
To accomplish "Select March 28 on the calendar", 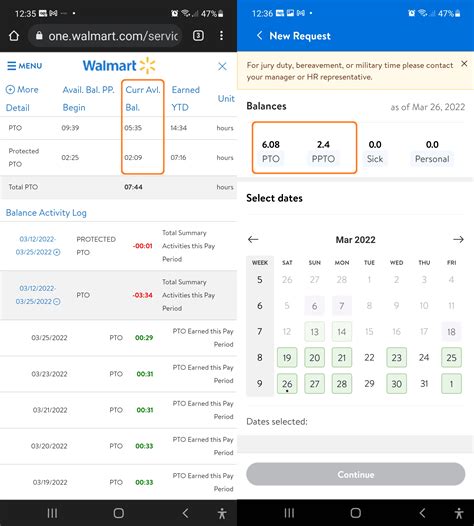I will tap(342, 384).
